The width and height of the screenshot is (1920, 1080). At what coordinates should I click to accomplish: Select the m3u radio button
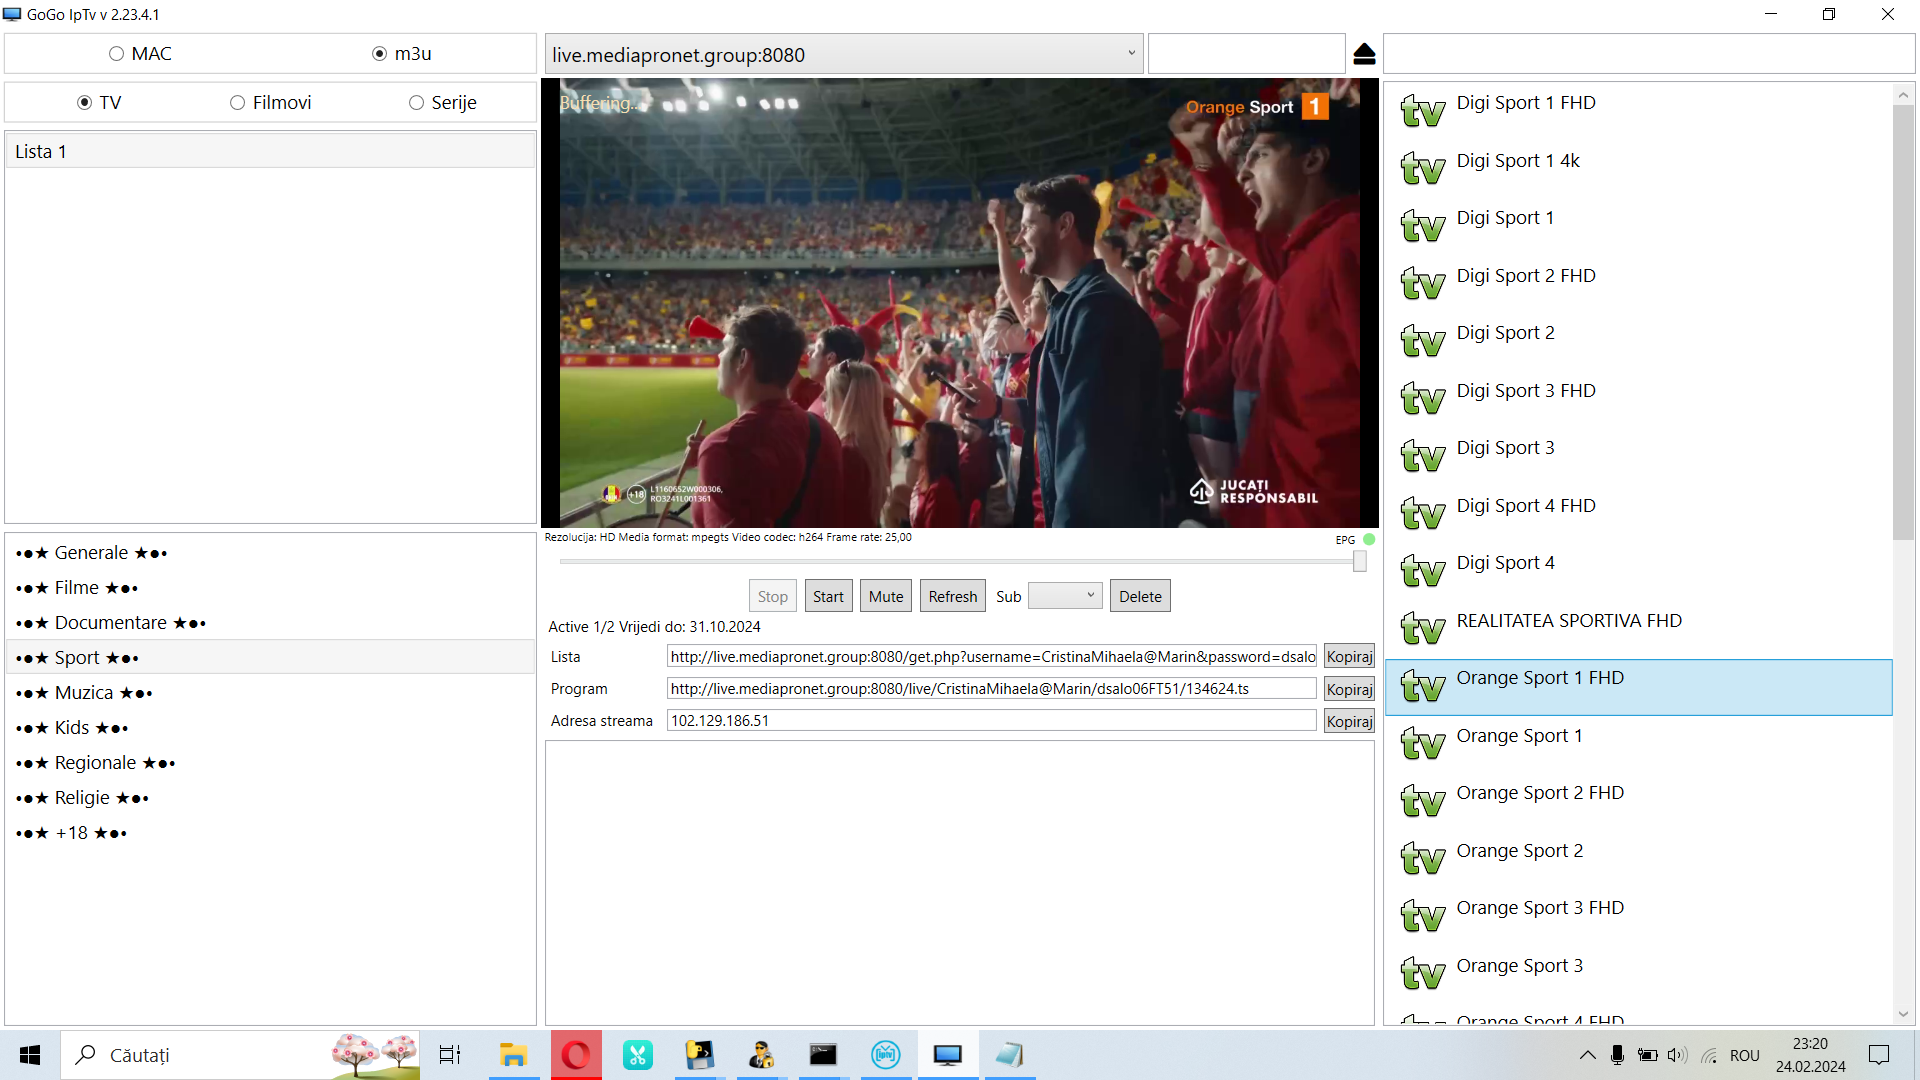point(380,54)
